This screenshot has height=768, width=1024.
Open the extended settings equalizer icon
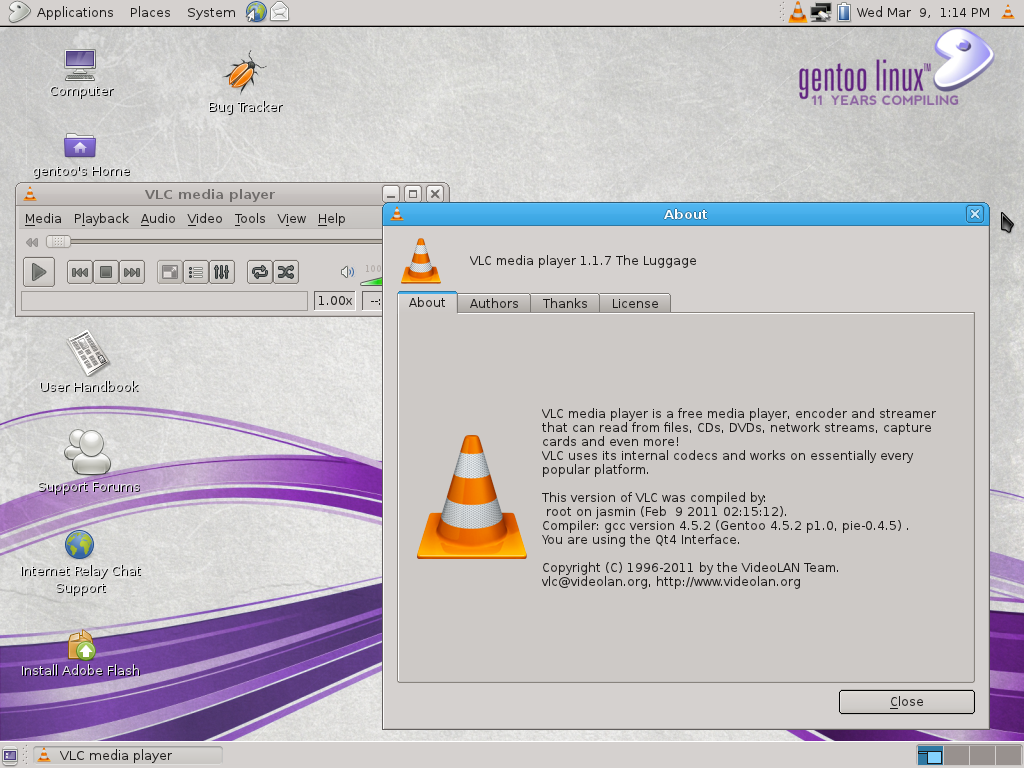221,271
